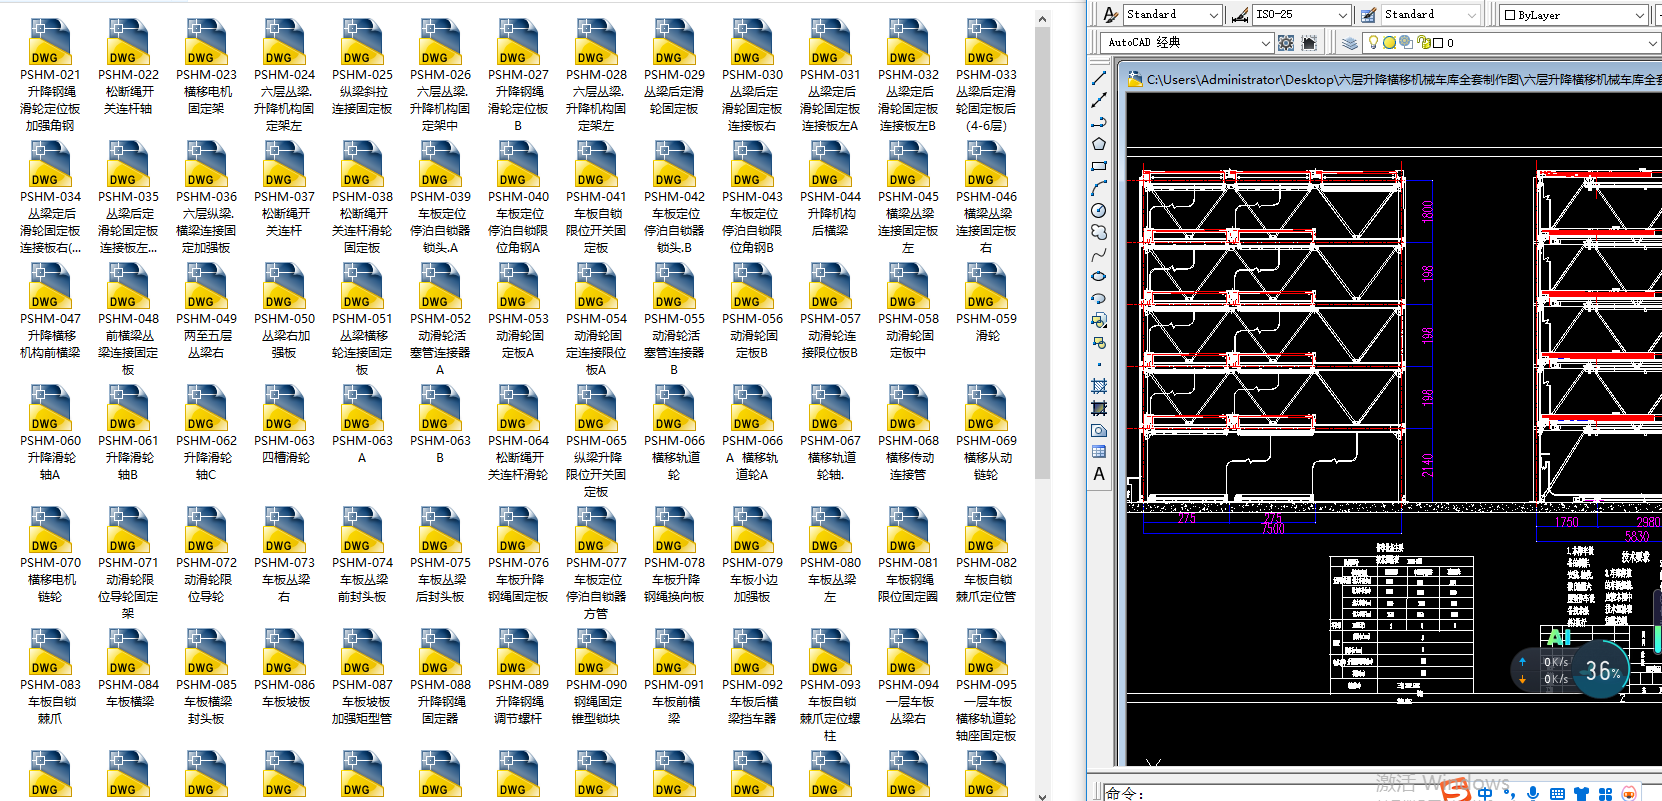Viewport: 1662px width, 801px height.
Task: Toggle layer 0 freeze sun icon
Action: (x=1390, y=43)
